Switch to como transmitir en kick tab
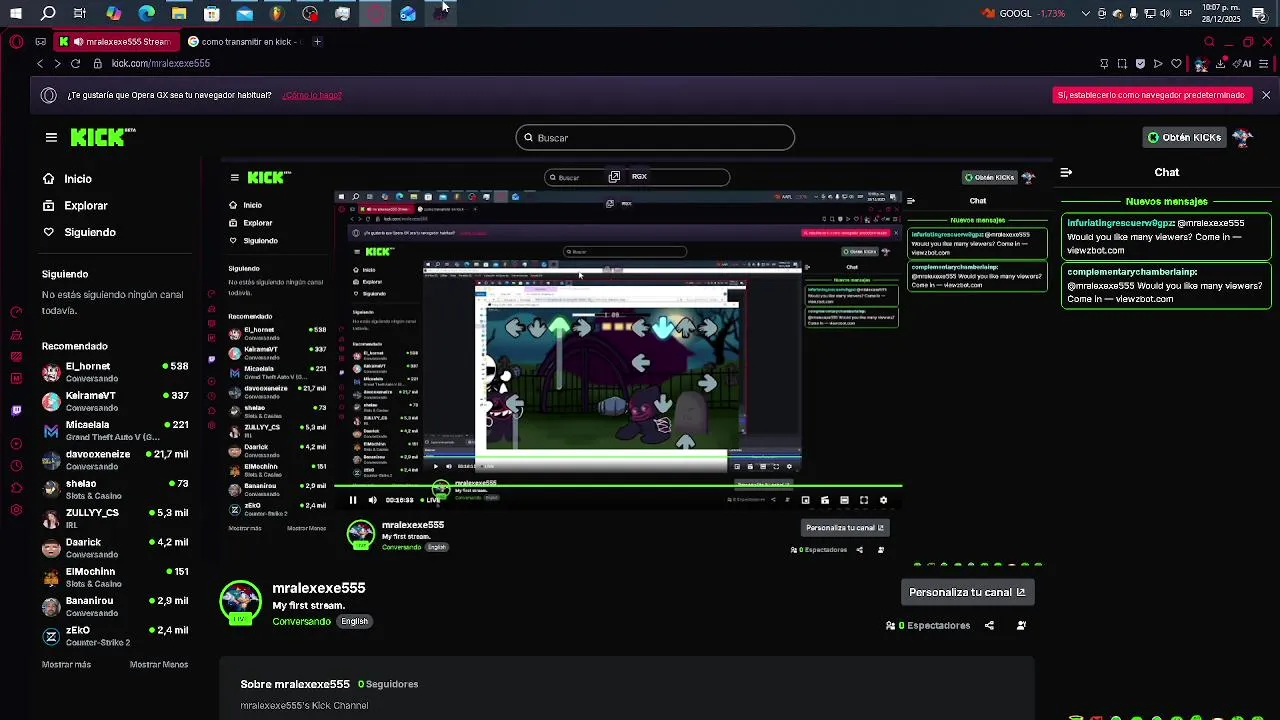This screenshot has width=1280, height=720. tap(243, 42)
